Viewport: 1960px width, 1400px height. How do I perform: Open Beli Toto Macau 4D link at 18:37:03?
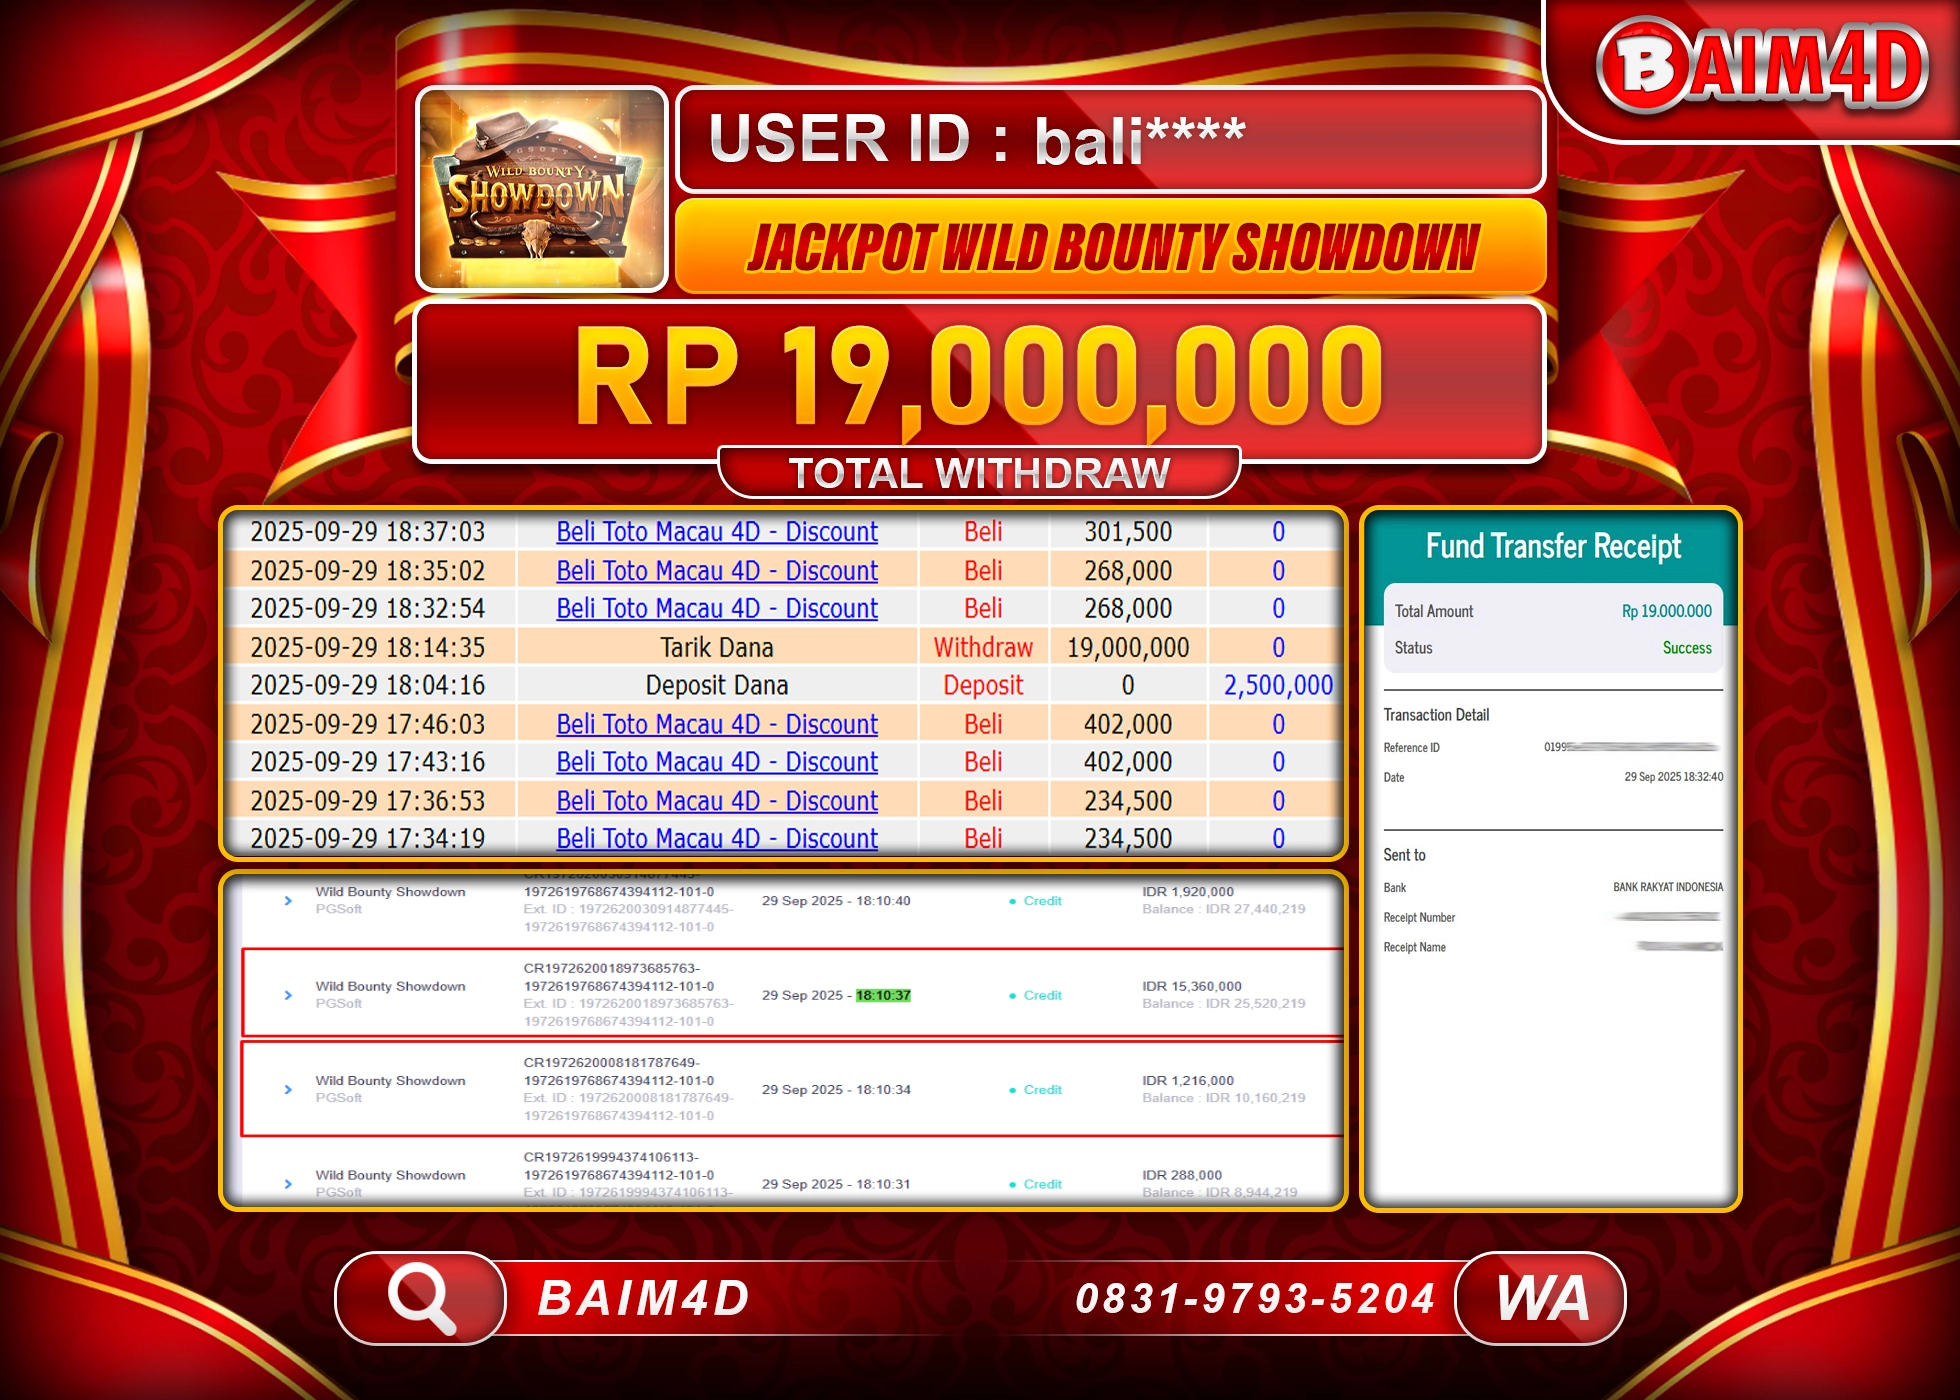pos(717,532)
